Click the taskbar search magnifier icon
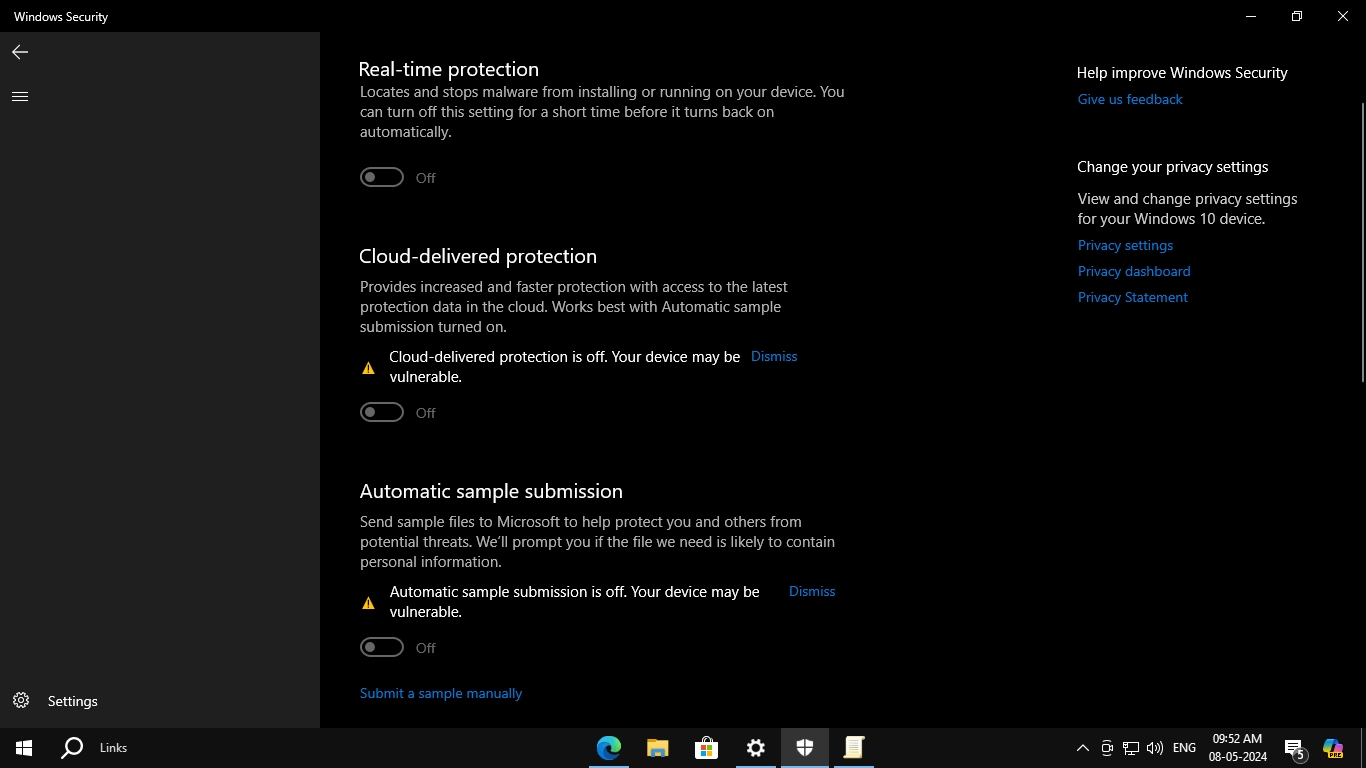Viewport: 1366px width, 768px height. pyautogui.click(x=72, y=748)
